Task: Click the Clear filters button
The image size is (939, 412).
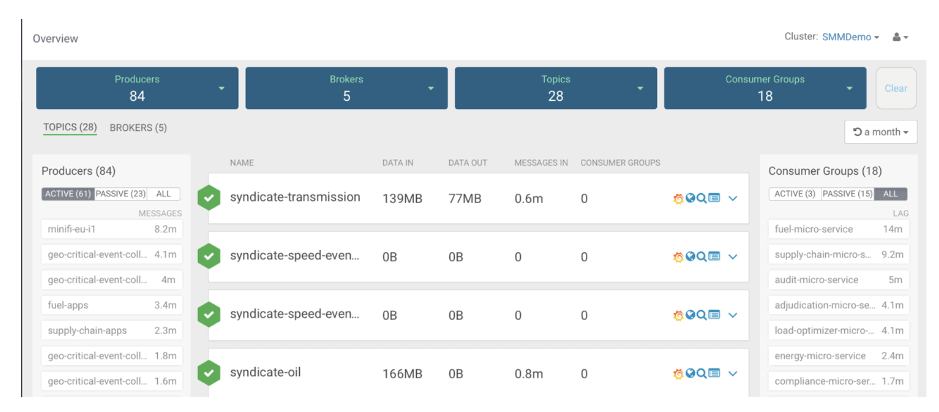Action: pyautogui.click(x=895, y=88)
